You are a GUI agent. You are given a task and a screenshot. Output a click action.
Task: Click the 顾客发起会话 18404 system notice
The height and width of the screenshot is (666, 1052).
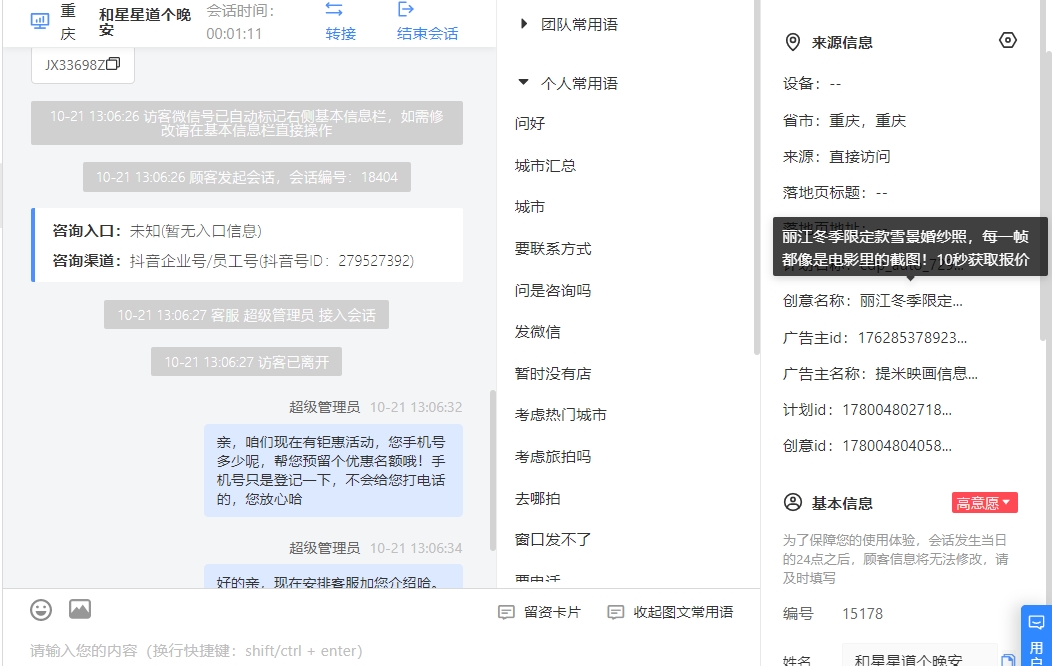[247, 177]
